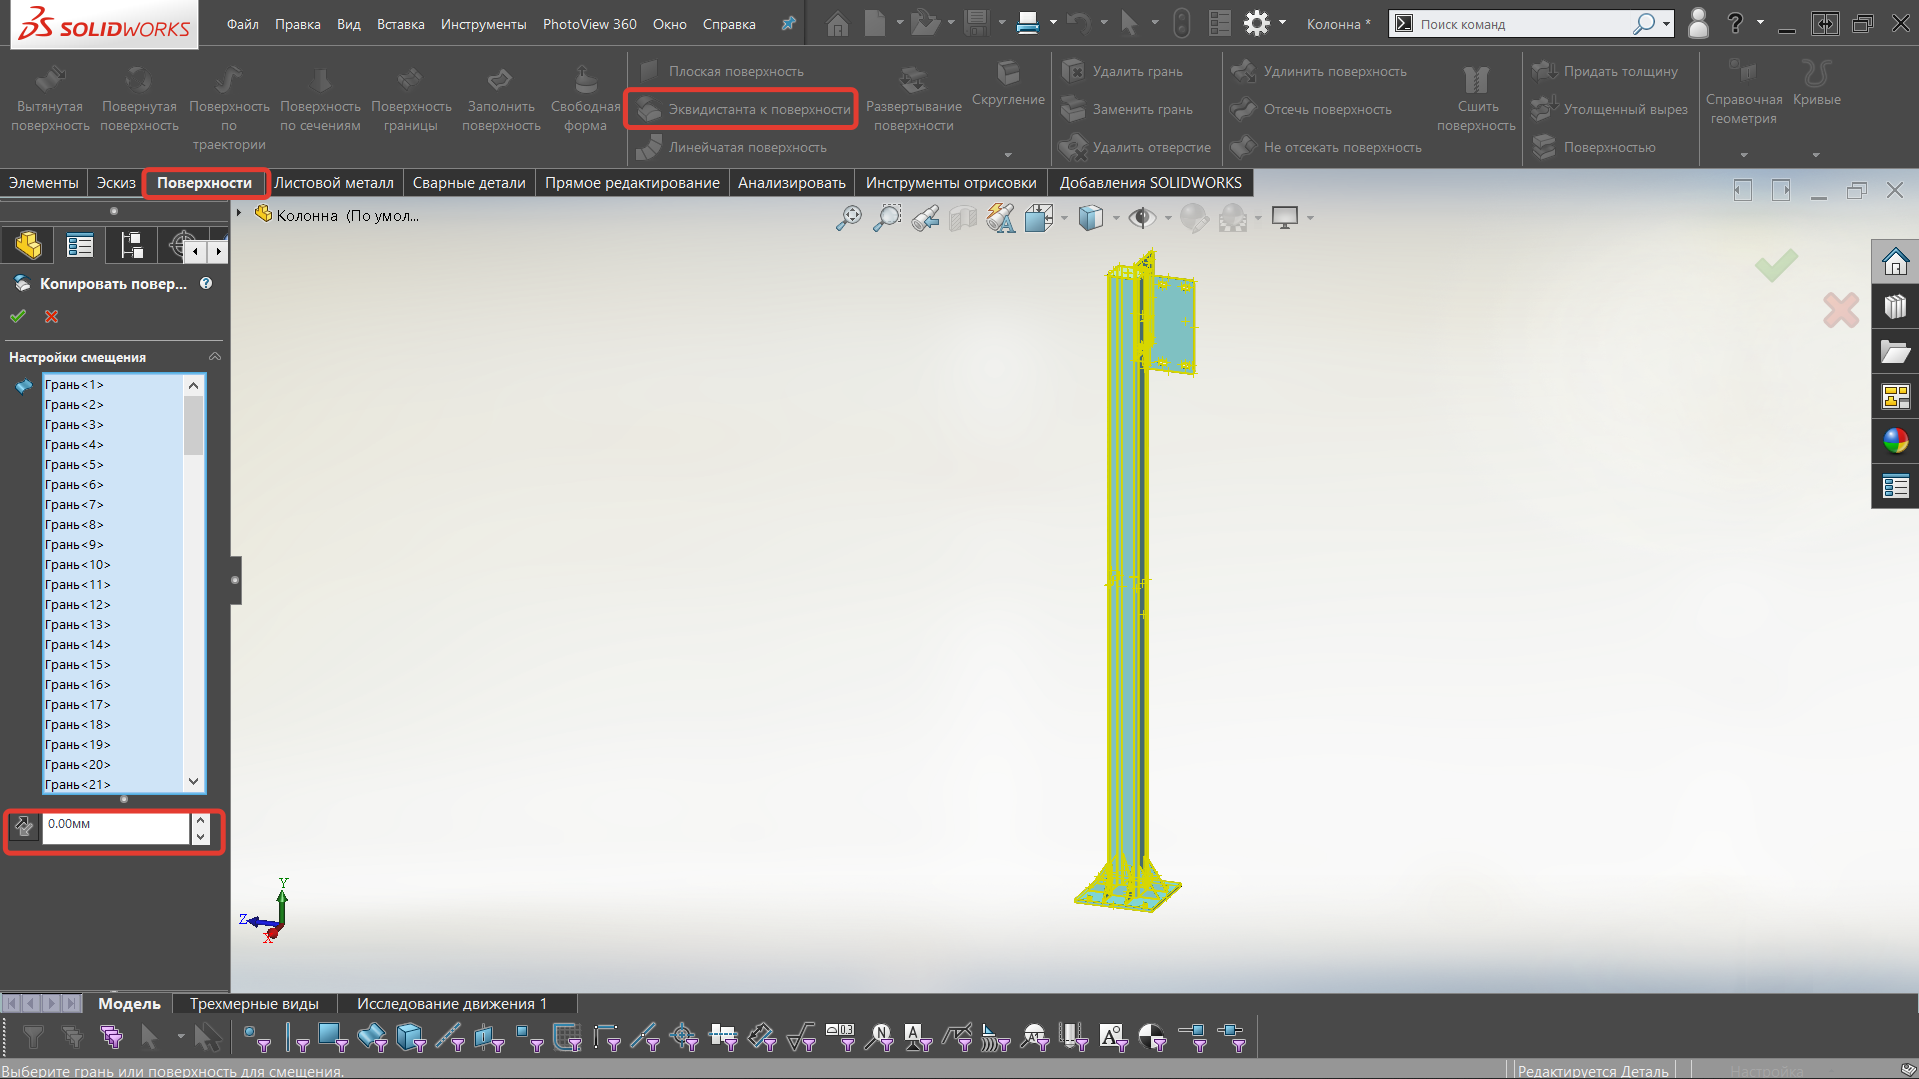The height and width of the screenshot is (1079, 1919).
Task: Open Справочная геометрия dropdown
Action: click(1743, 154)
